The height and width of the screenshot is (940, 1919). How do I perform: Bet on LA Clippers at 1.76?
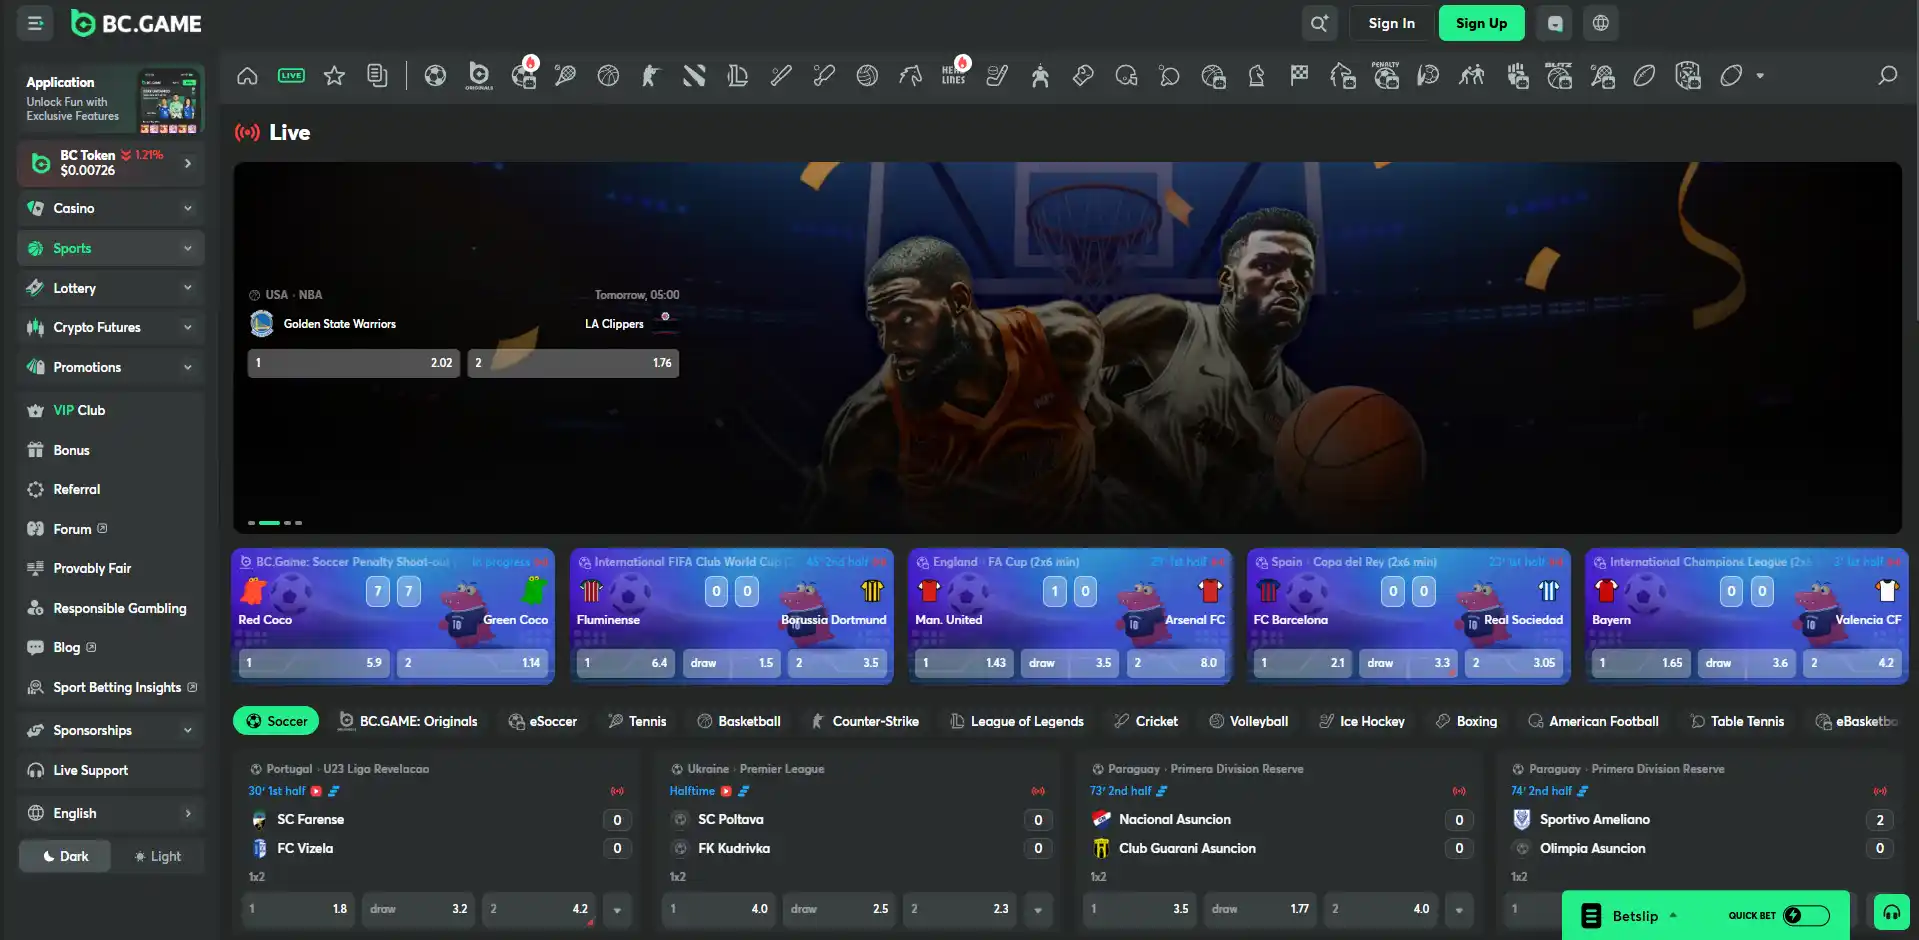(x=573, y=363)
